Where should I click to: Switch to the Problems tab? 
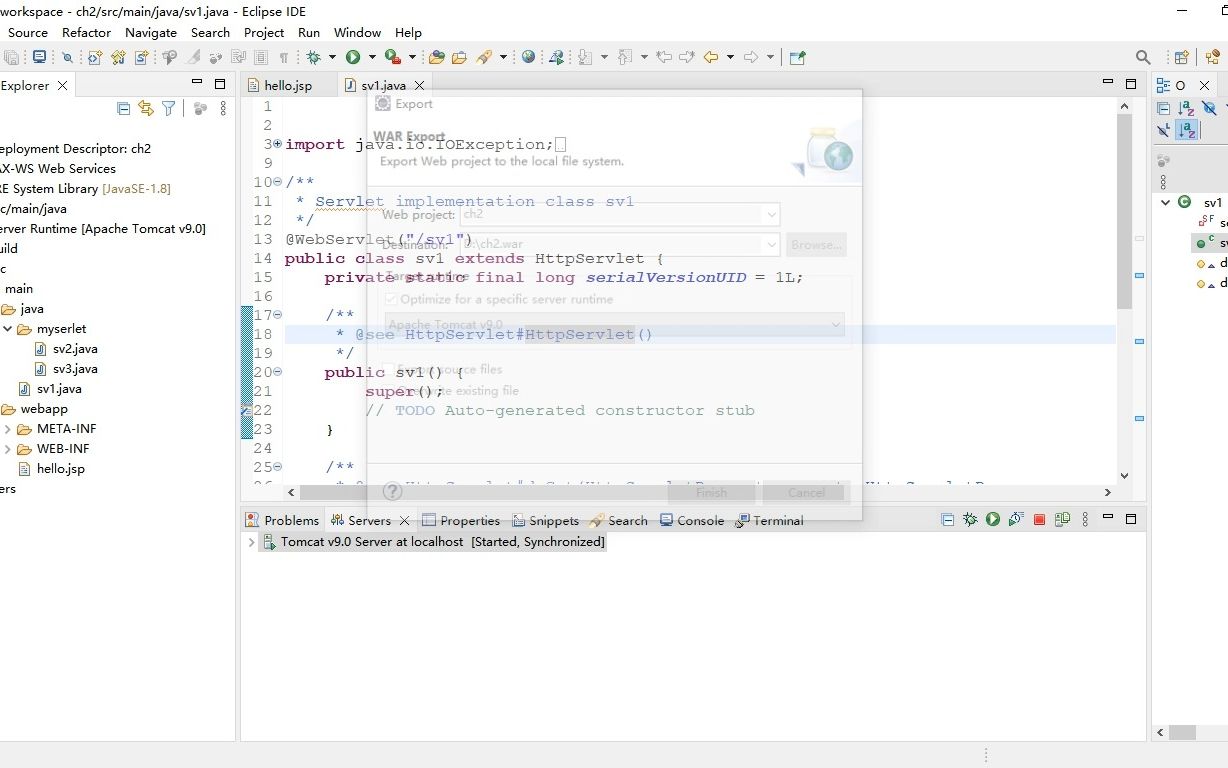click(281, 521)
